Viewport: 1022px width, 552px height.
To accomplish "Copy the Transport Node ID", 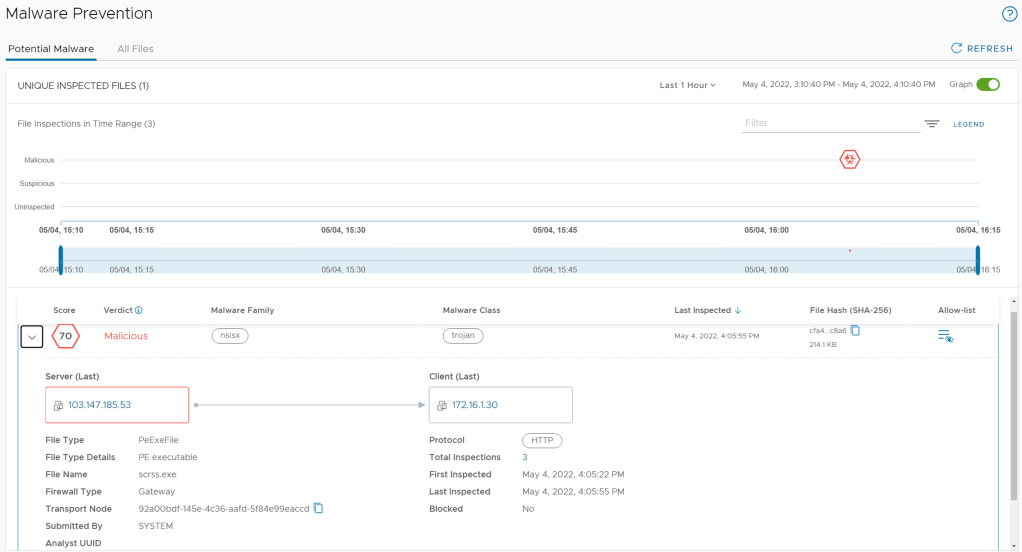I will [x=319, y=508].
